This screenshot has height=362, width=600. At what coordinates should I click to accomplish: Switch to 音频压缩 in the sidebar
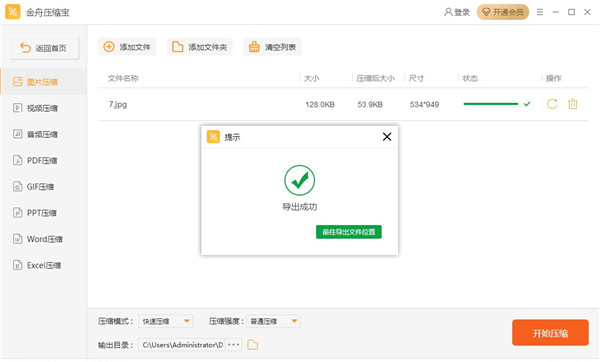pos(44,134)
